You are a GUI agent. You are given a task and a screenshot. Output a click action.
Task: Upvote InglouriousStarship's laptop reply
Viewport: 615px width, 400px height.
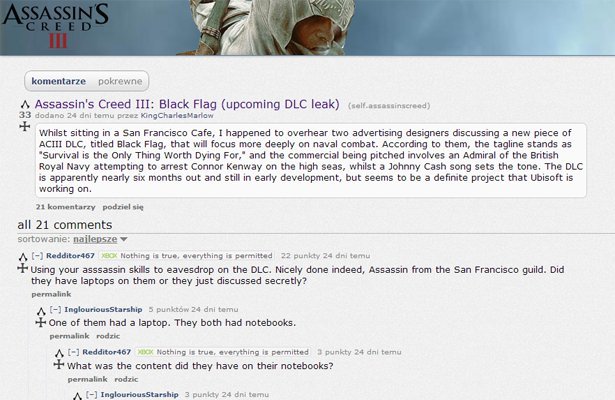(x=41, y=311)
